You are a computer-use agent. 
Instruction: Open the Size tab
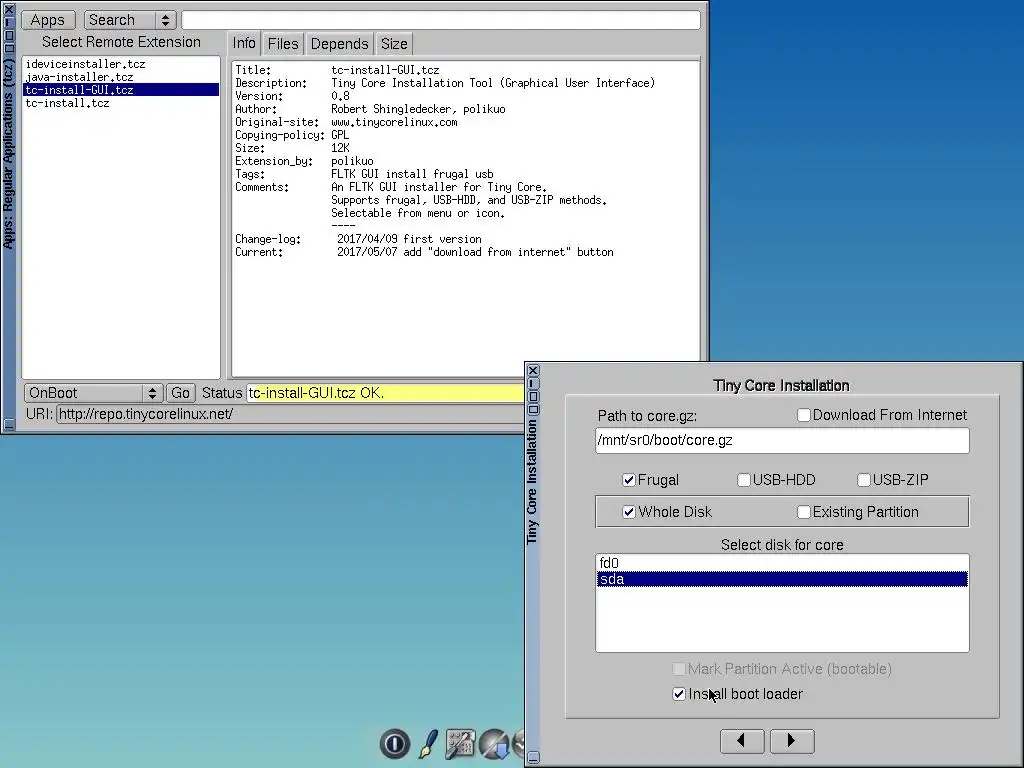tap(394, 44)
